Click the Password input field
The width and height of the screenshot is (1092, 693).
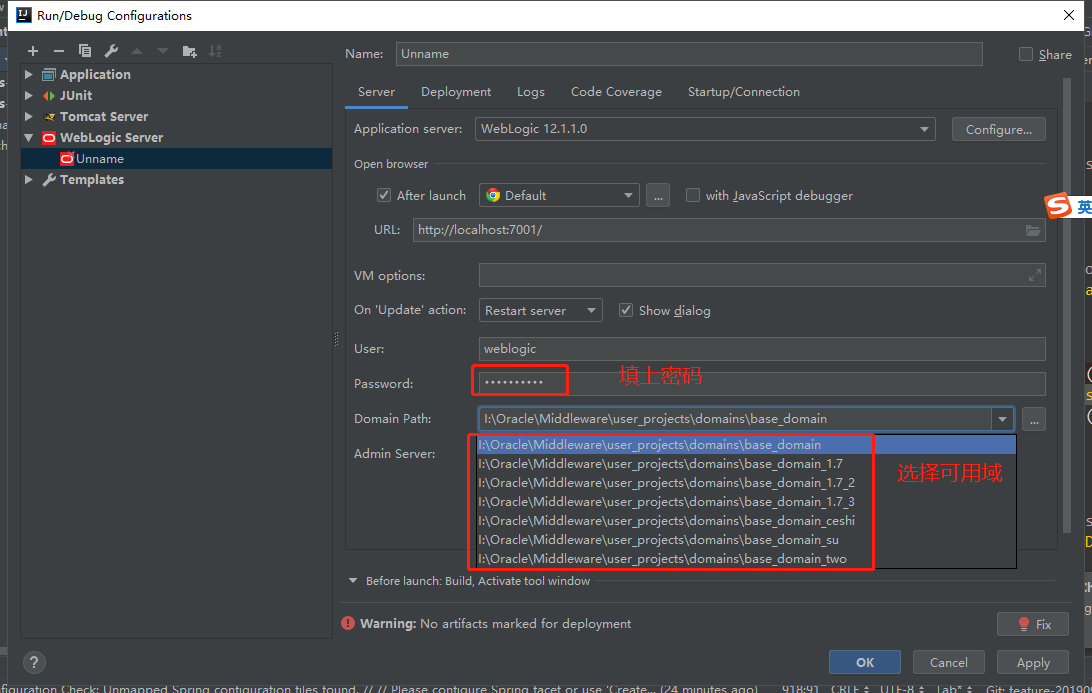coord(762,383)
